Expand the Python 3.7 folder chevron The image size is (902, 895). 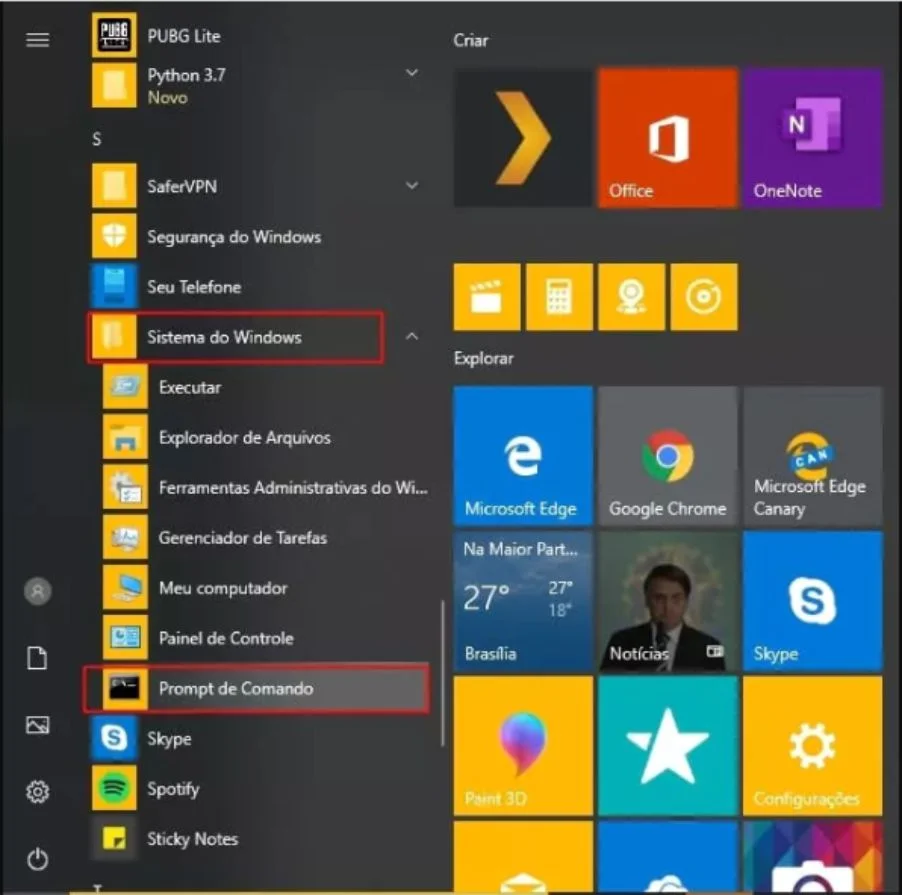coord(412,72)
